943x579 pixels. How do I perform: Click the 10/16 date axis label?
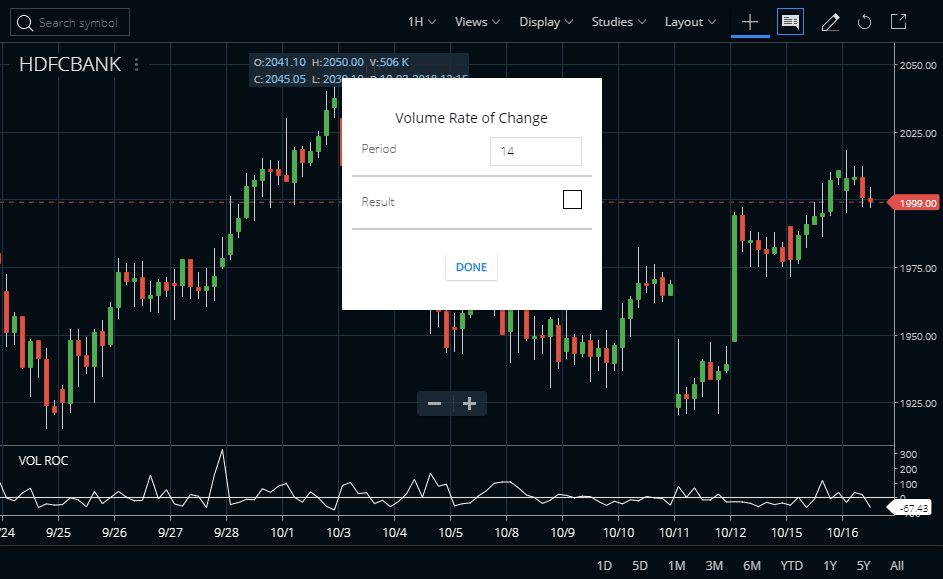(x=842, y=533)
